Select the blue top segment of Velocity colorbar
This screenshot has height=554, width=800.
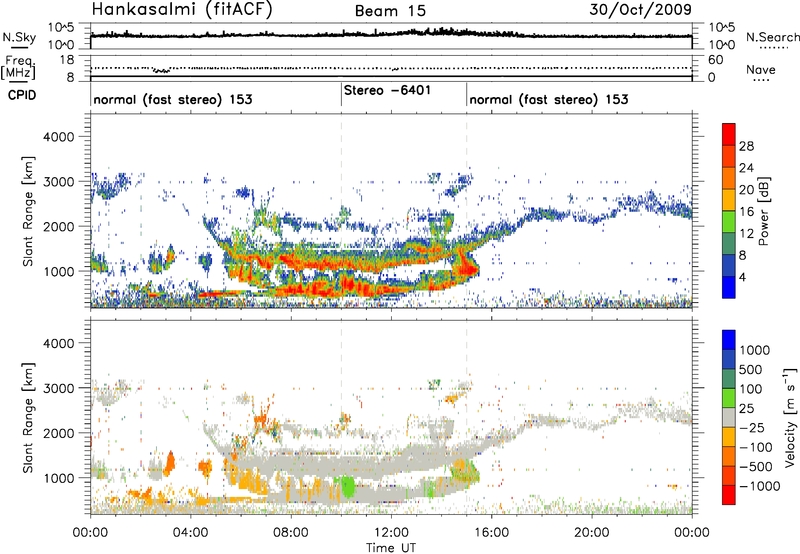pos(729,340)
